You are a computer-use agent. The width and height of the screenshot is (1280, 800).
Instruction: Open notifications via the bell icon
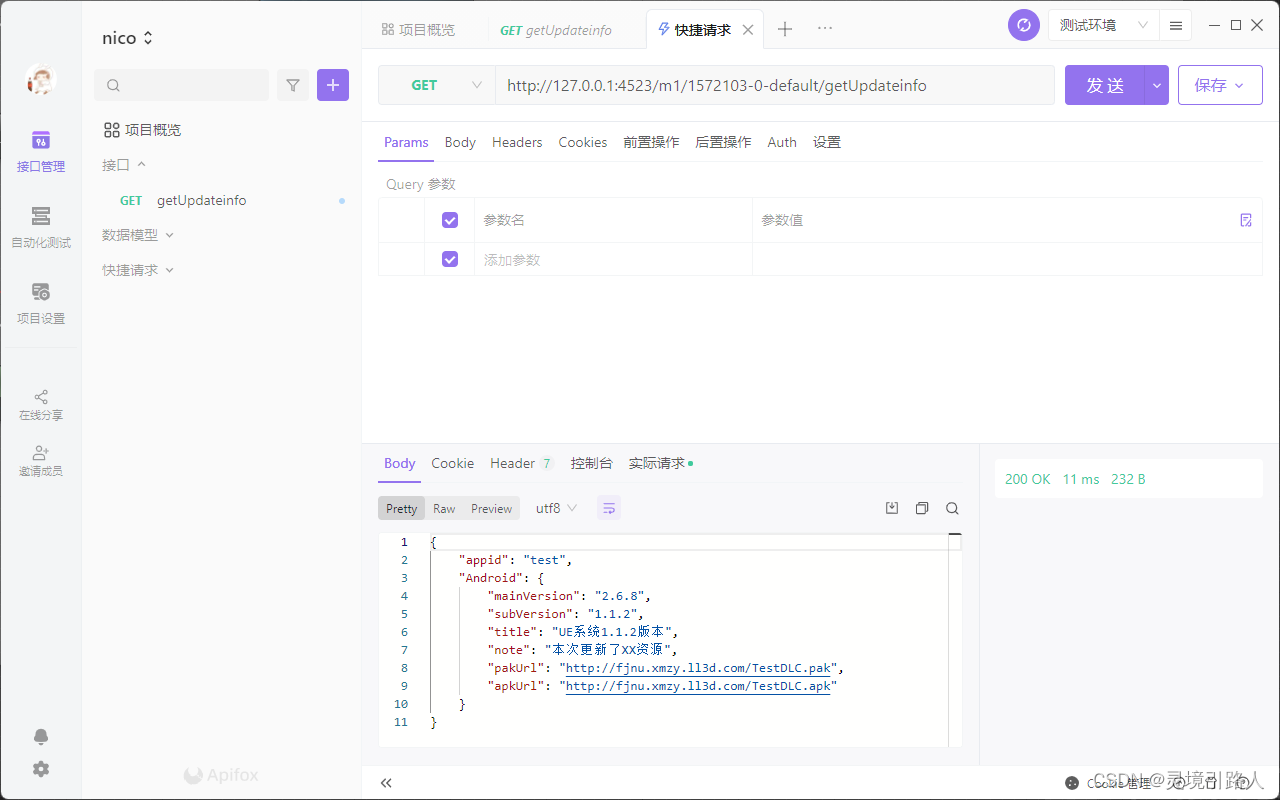pos(41,736)
